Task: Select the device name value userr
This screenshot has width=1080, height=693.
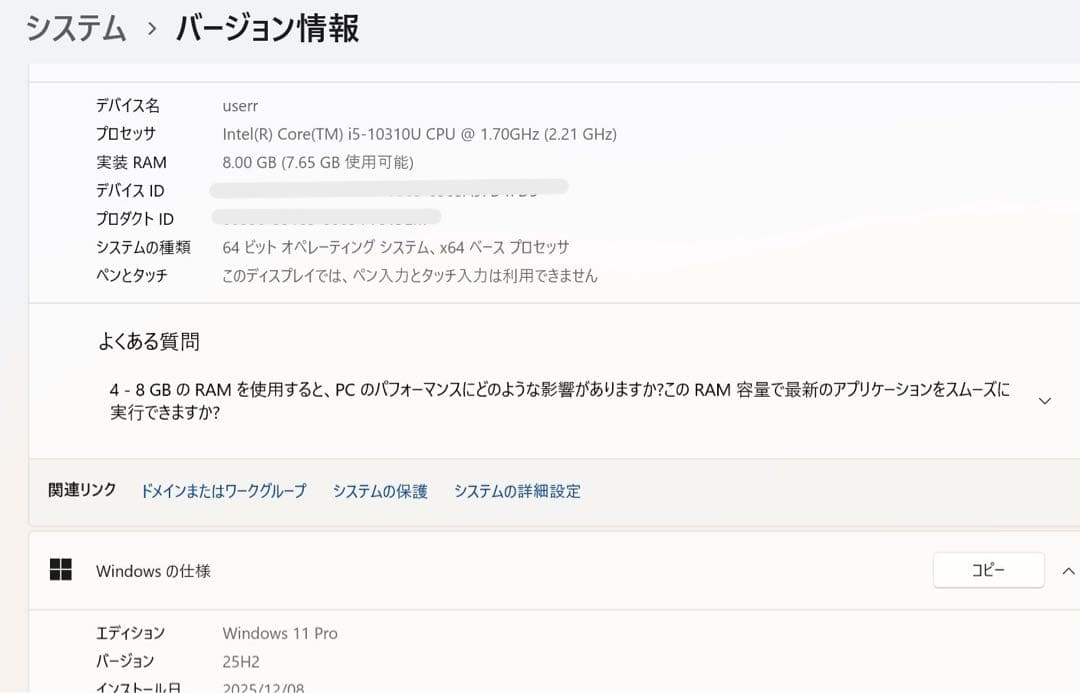Action: coord(240,106)
